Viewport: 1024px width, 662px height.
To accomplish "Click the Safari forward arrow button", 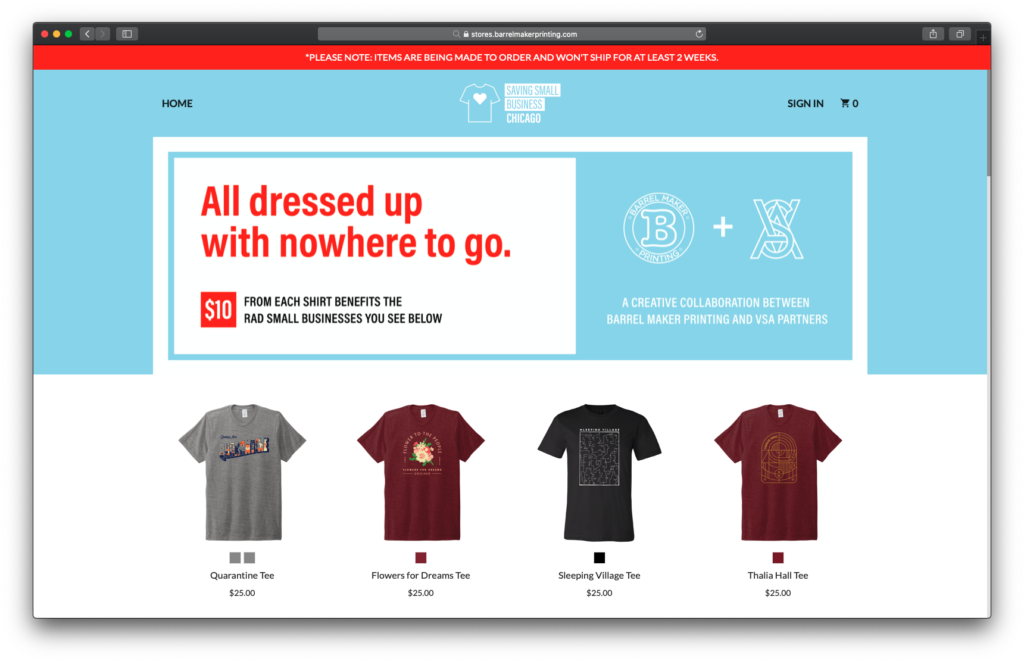I will pos(103,34).
